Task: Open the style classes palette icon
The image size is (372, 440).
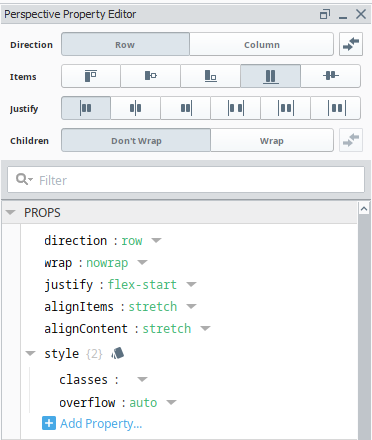Action: [117, 353]
